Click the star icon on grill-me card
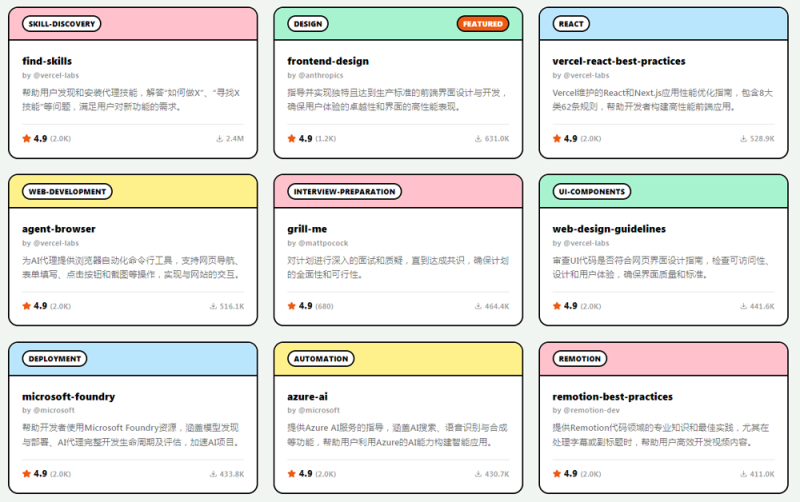 [x=291, y=306]
